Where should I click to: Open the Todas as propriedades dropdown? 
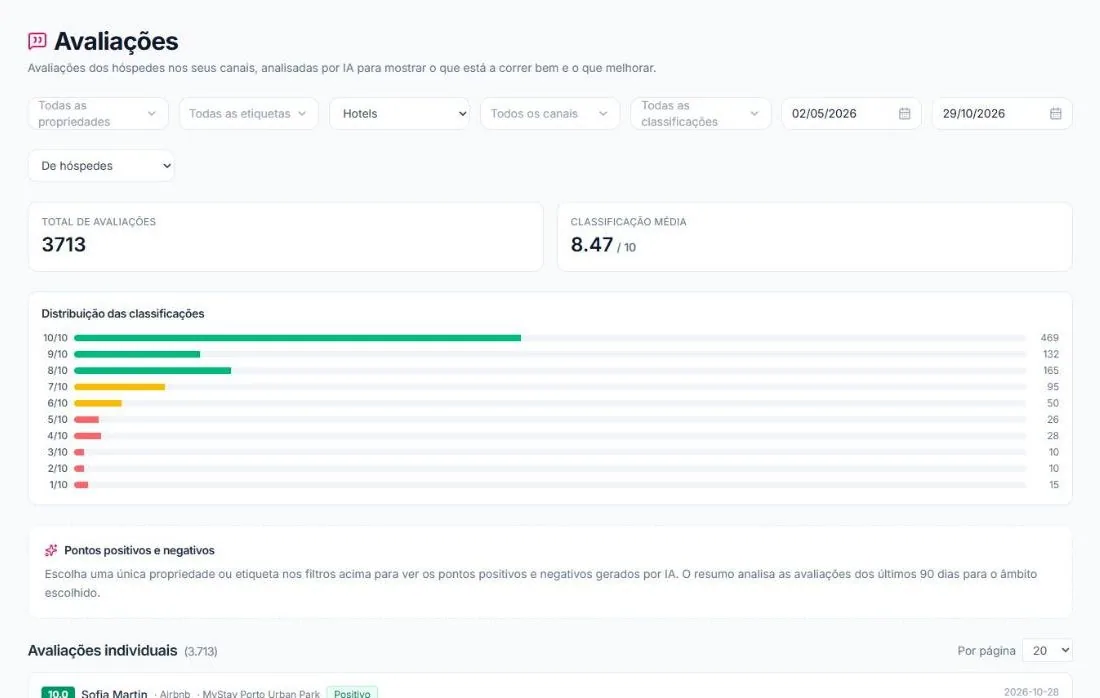98,114
